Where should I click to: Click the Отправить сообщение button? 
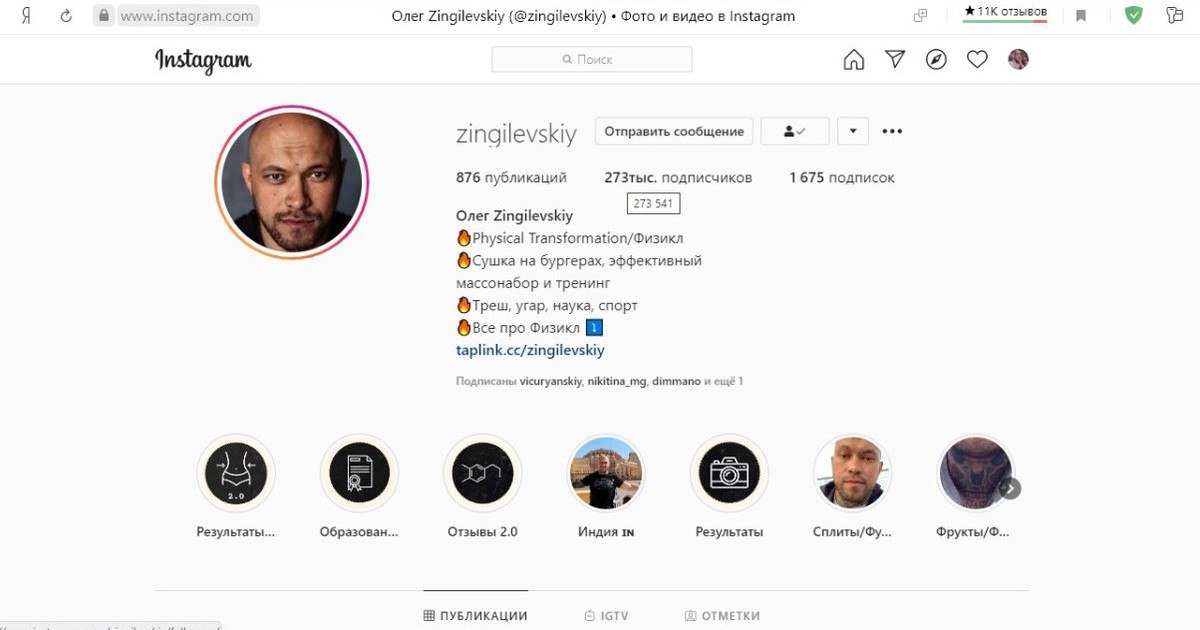(x=674, y=131)
